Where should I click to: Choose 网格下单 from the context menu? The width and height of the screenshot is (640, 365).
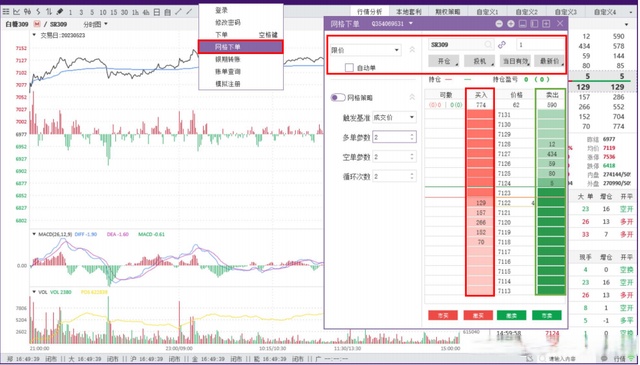(240, 47)
